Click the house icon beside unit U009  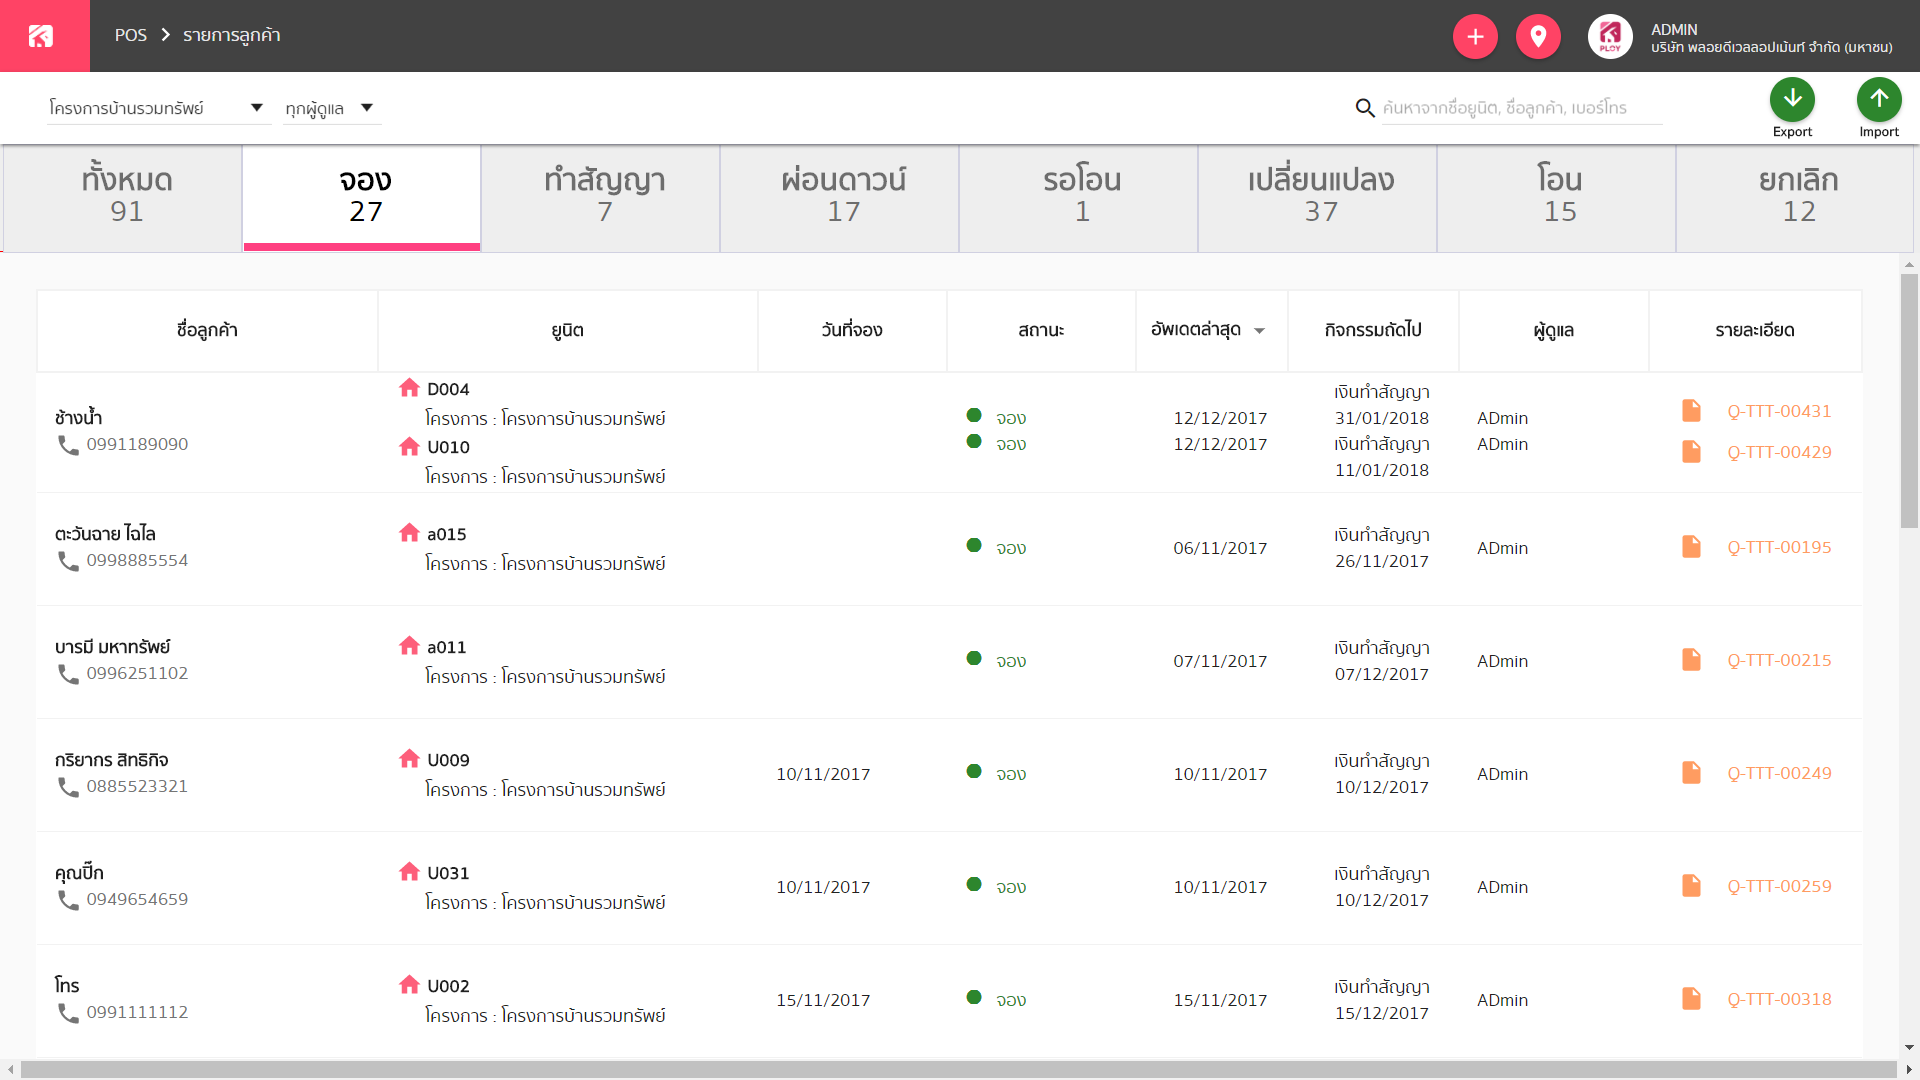pos(409,759)
